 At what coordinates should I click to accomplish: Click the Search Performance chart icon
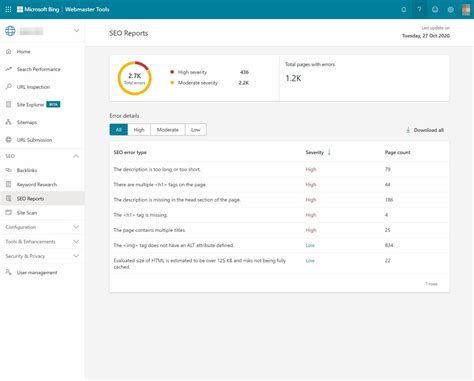[9, 69]
